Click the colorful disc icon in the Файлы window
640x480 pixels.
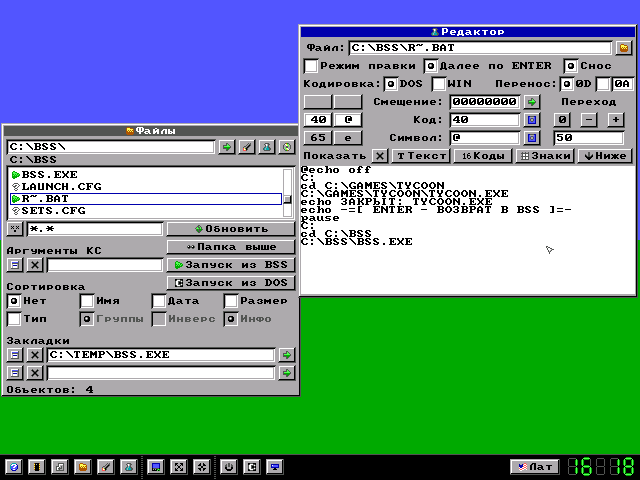287,147
